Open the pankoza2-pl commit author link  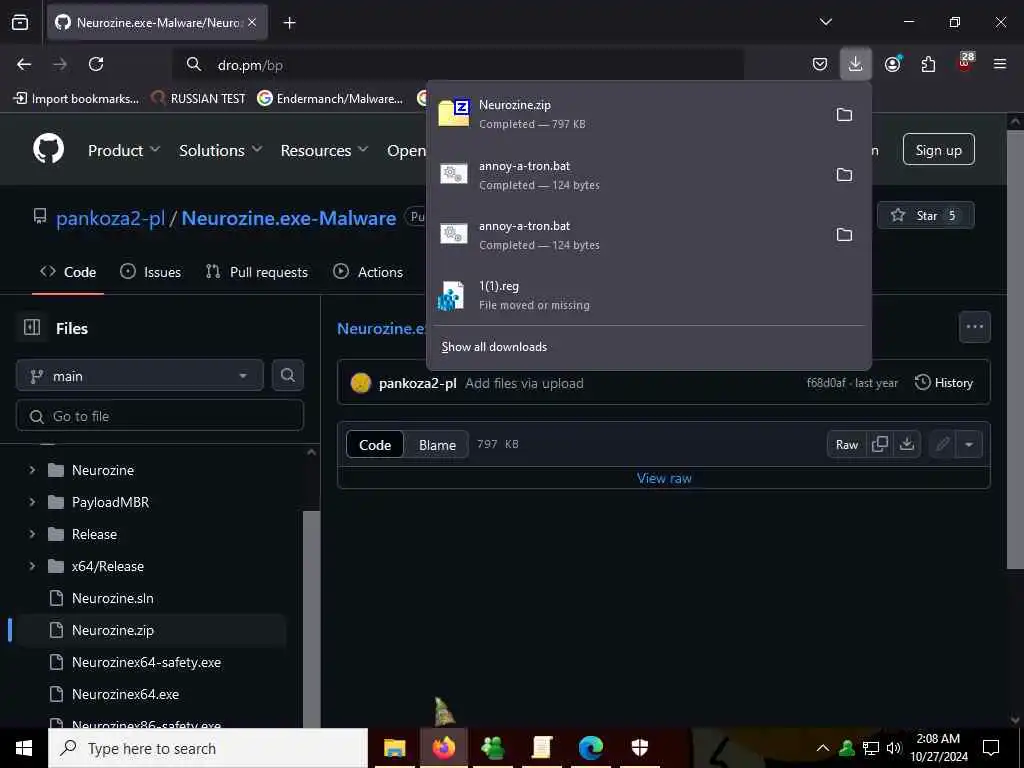pyautogui.click(x=417, y=383)
